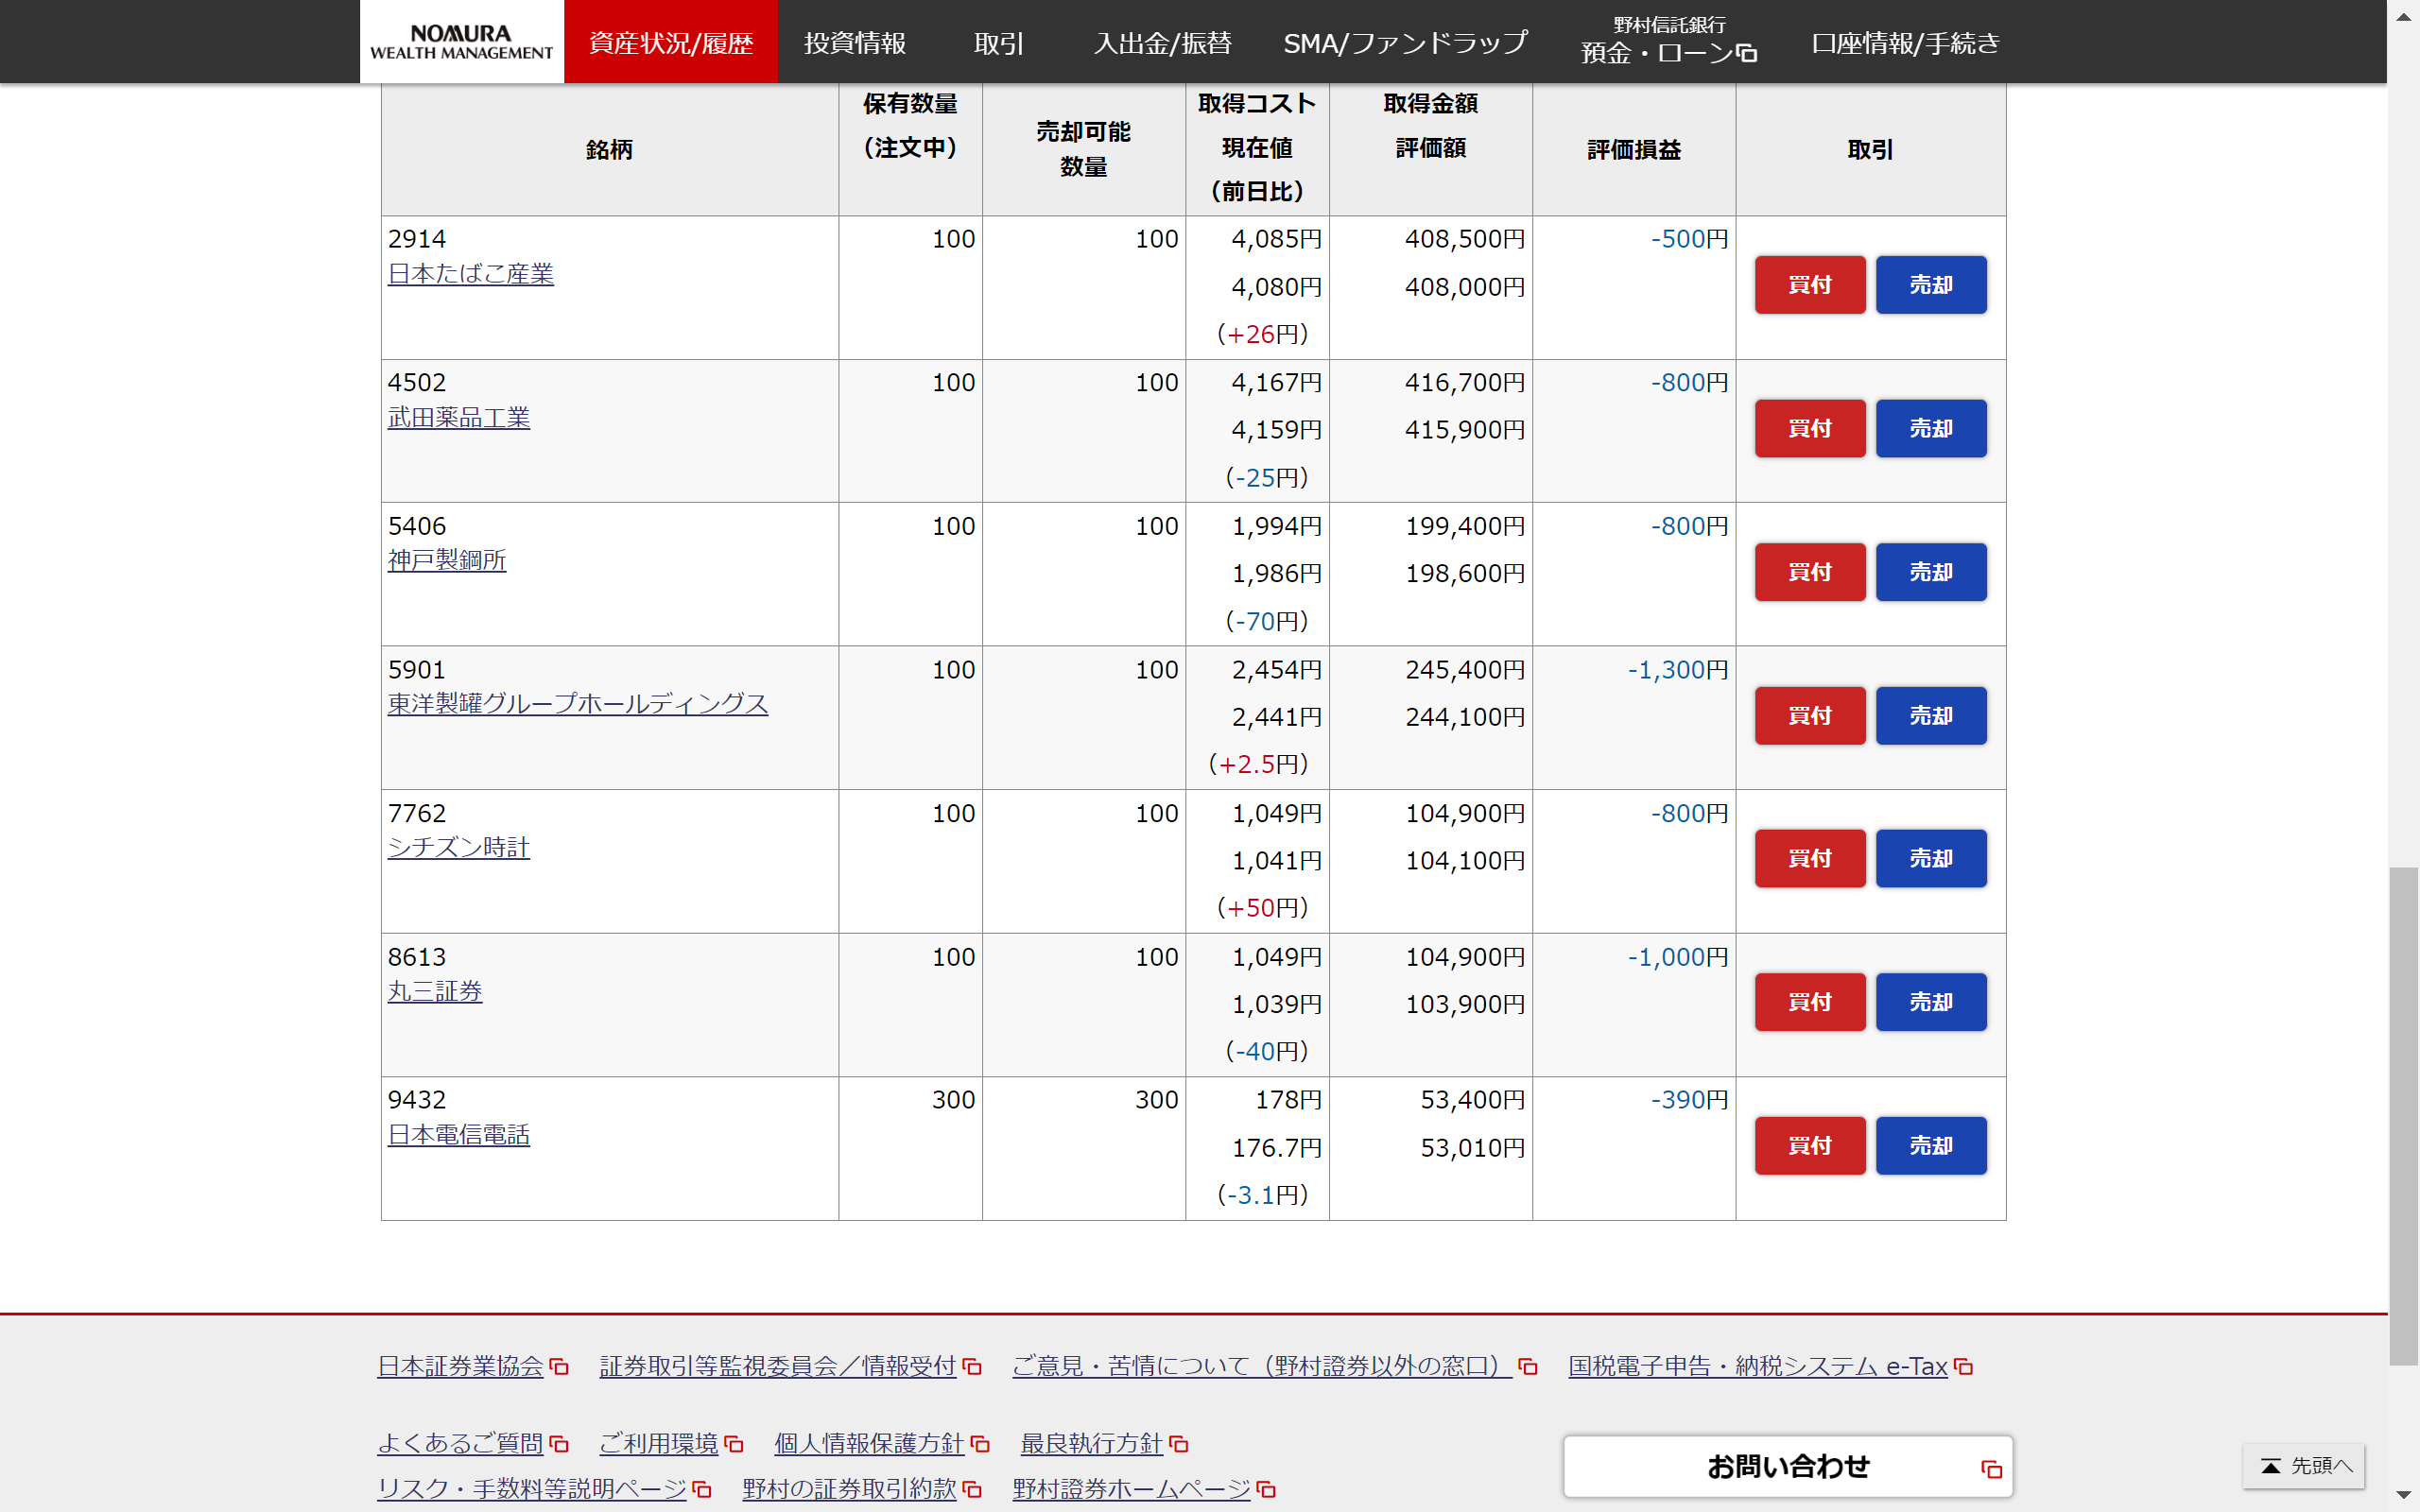The image size is (2420, 1512).
Task: Open the 入出金/振替 menu
Action: coord(1162,43)
